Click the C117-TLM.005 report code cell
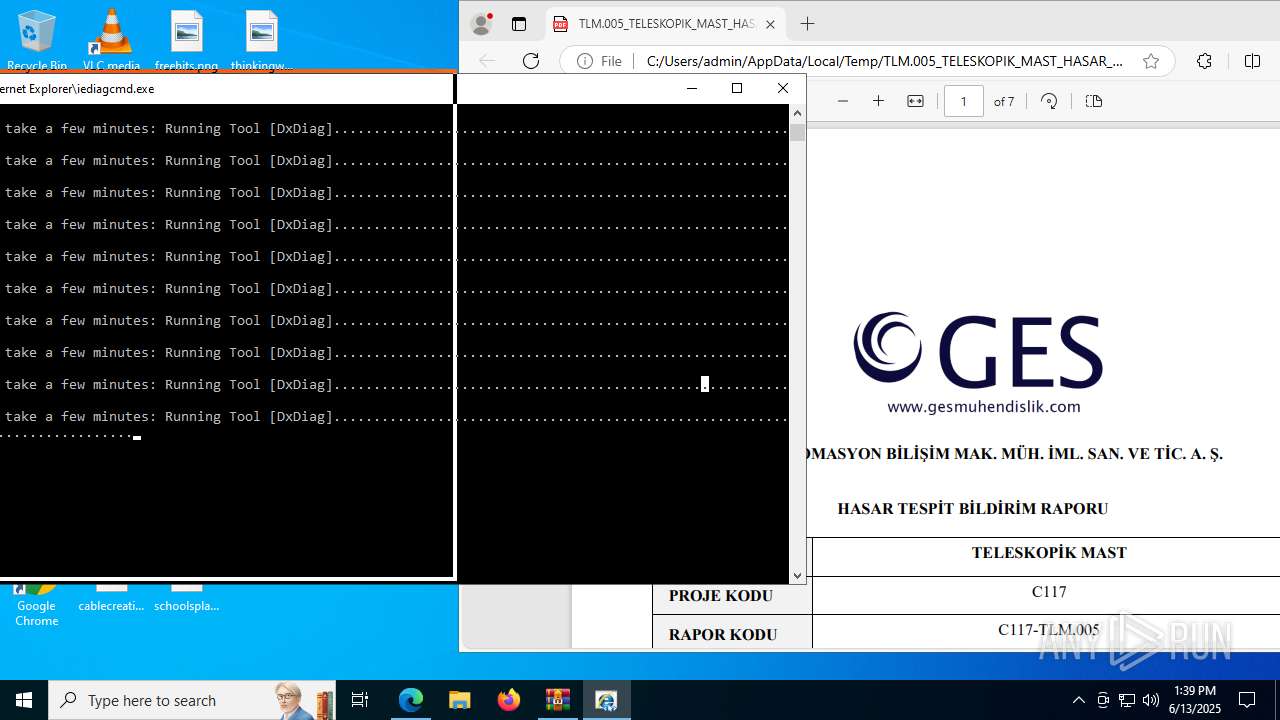The height and width of the screenshot is (720, 1280). coord(1048,630)
